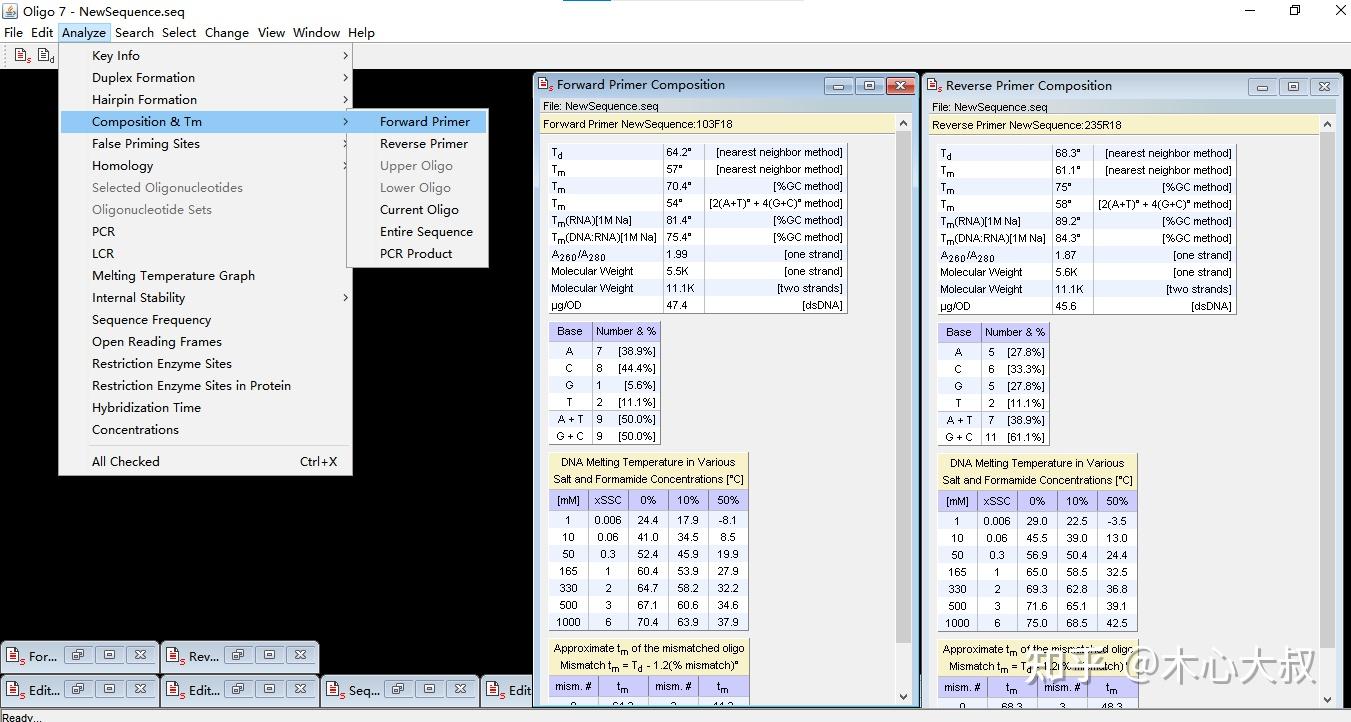Select Composition & Tm in Analyze menu
The image size is (1351, 722).
(x=205, y=122)
